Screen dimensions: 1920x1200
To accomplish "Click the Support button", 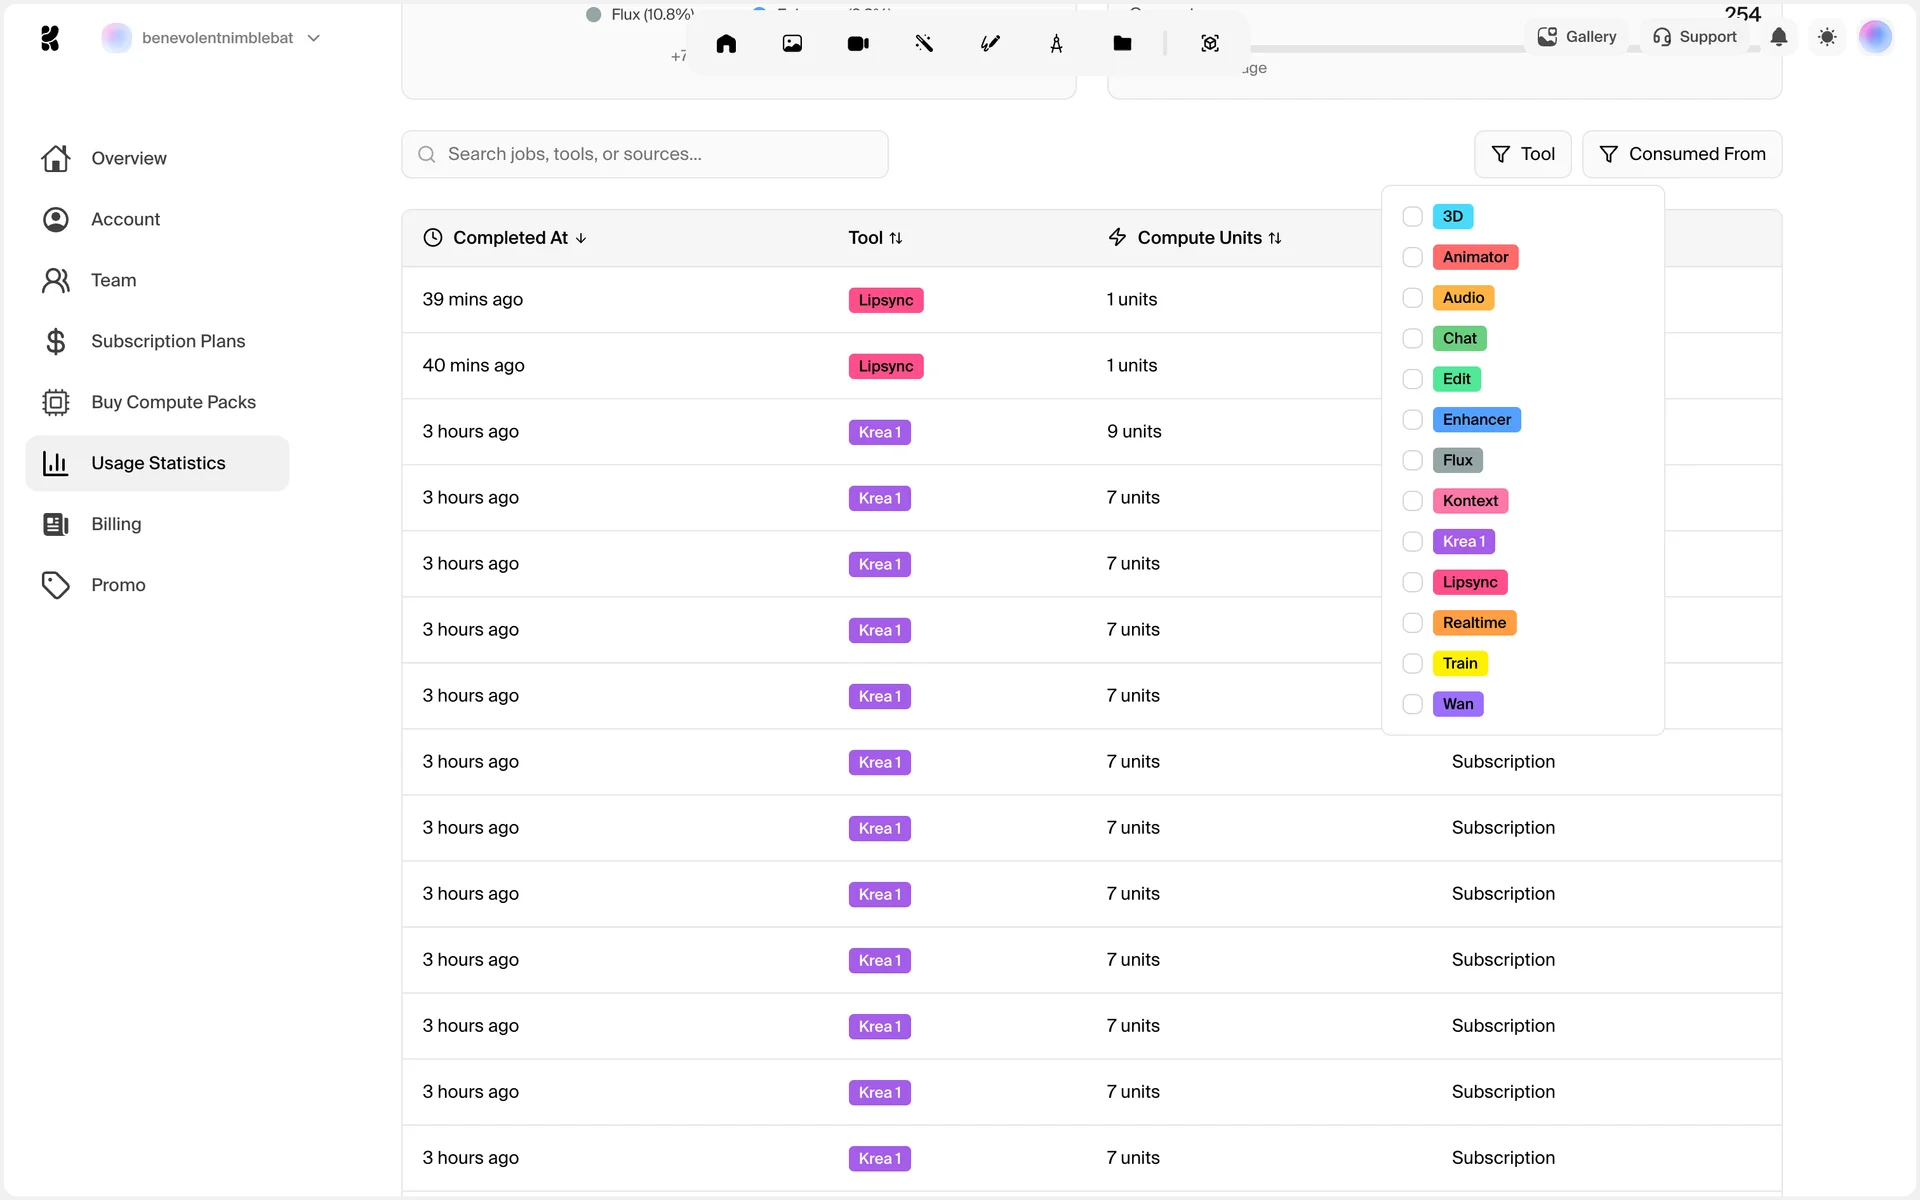I will pyautogui.click(x=1695, y=37).
